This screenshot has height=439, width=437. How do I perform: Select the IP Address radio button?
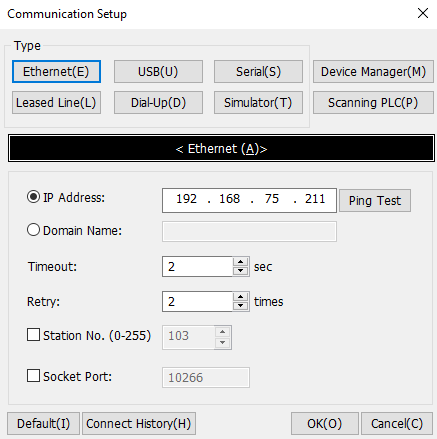pos(33,197)
